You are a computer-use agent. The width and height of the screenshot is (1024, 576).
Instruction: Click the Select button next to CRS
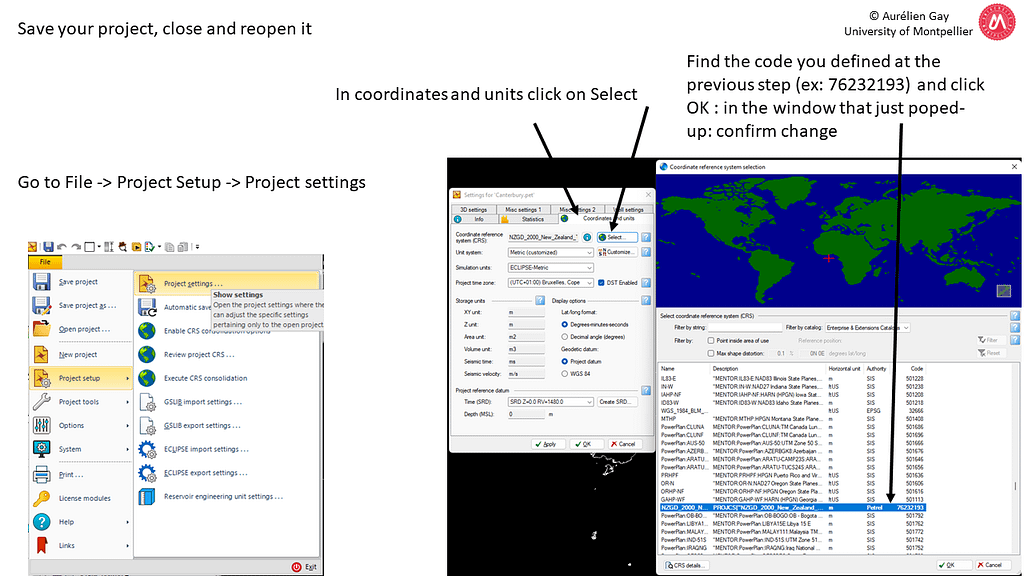click(616, 237)
